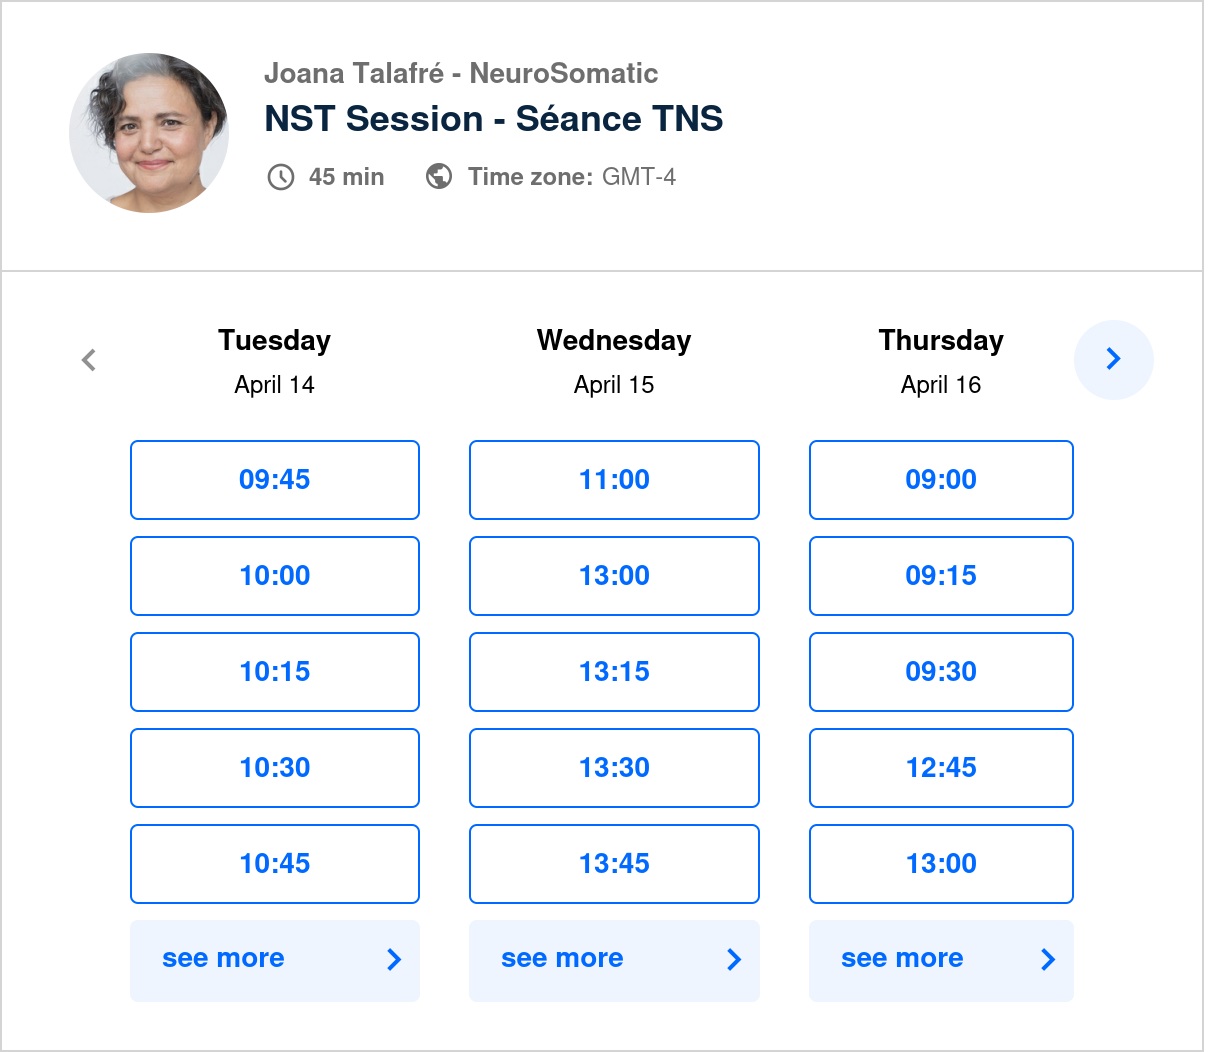Select the 09:45 slot on Tuesday
Image resolution: width=1208 pixels, height=1052 pixels.
[274, 480]
